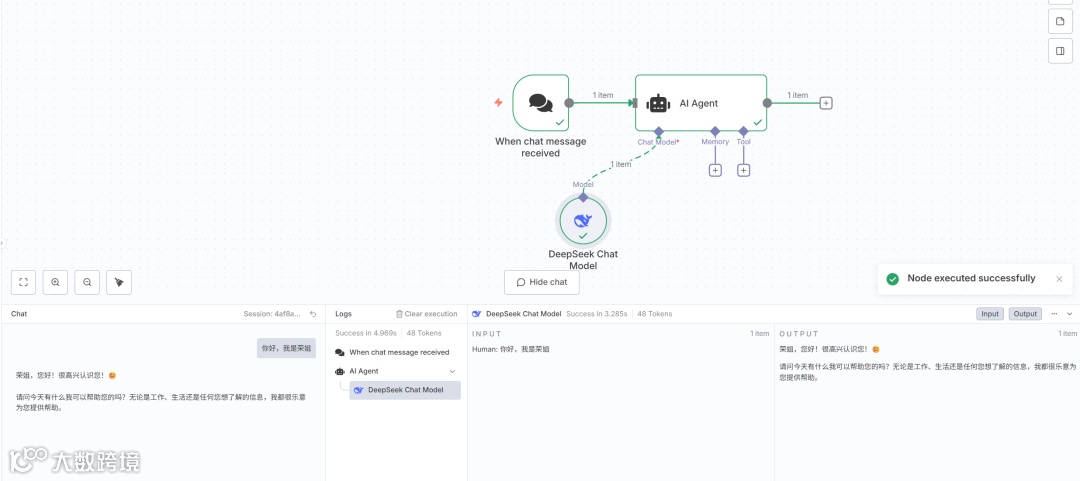
Task: Click the Session 4af8a… identifier
Action: [272, 314]
